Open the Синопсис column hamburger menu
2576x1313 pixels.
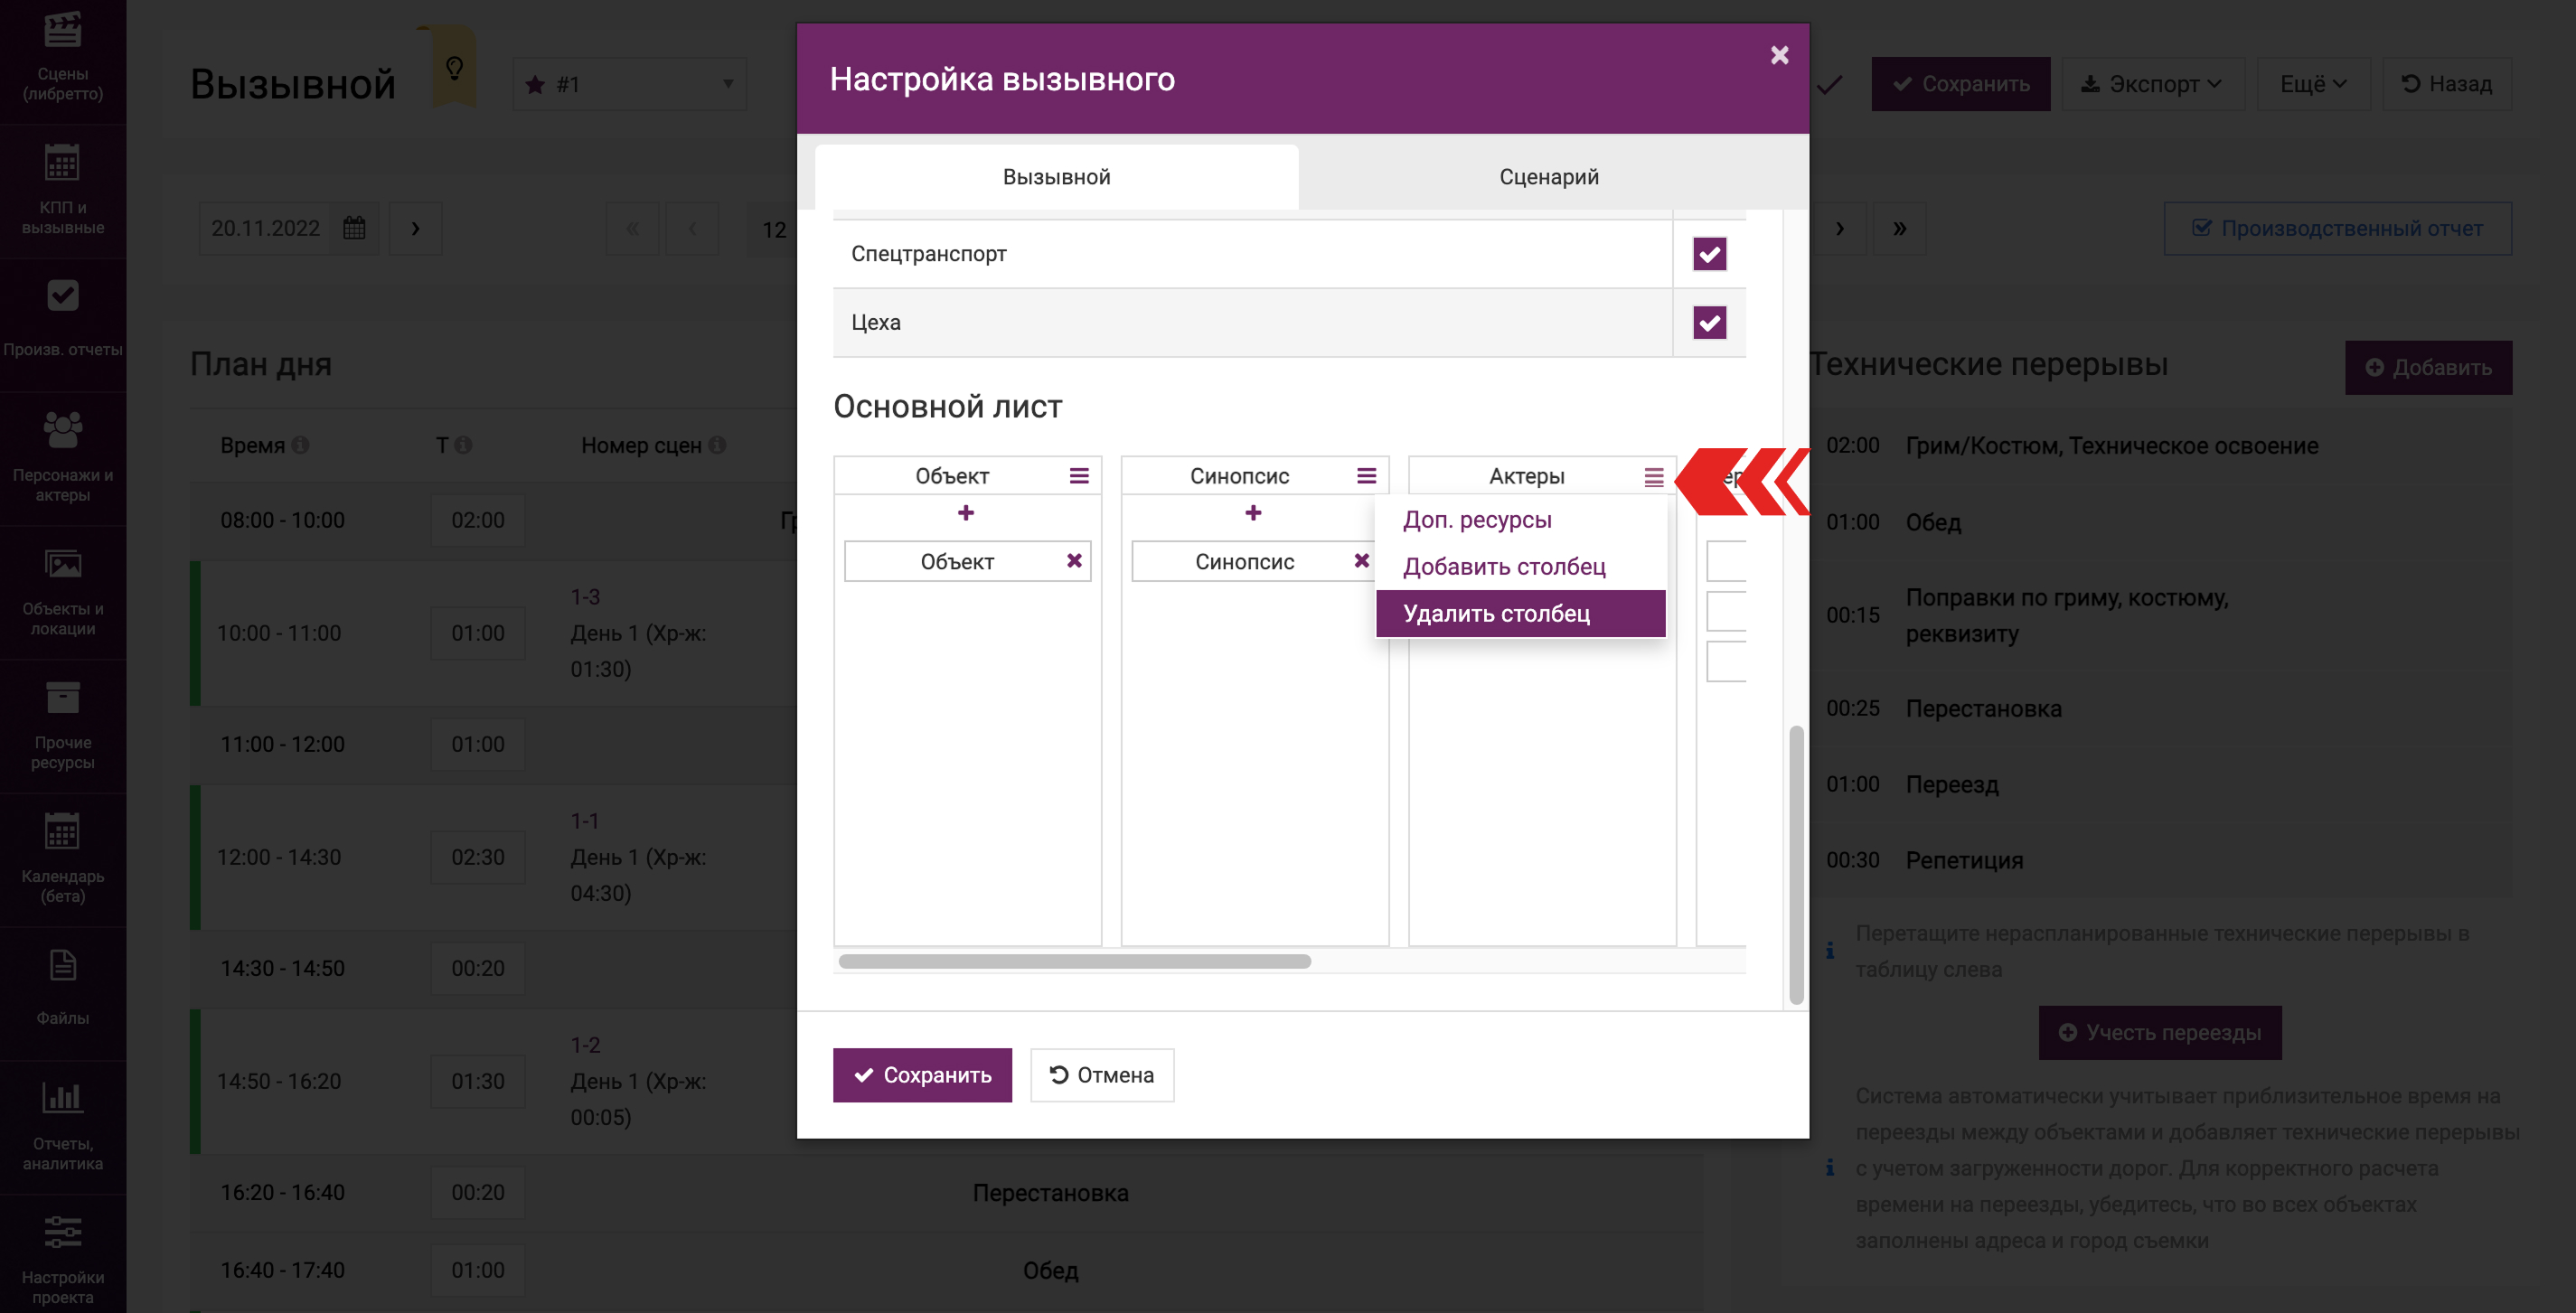point(1366,476)
